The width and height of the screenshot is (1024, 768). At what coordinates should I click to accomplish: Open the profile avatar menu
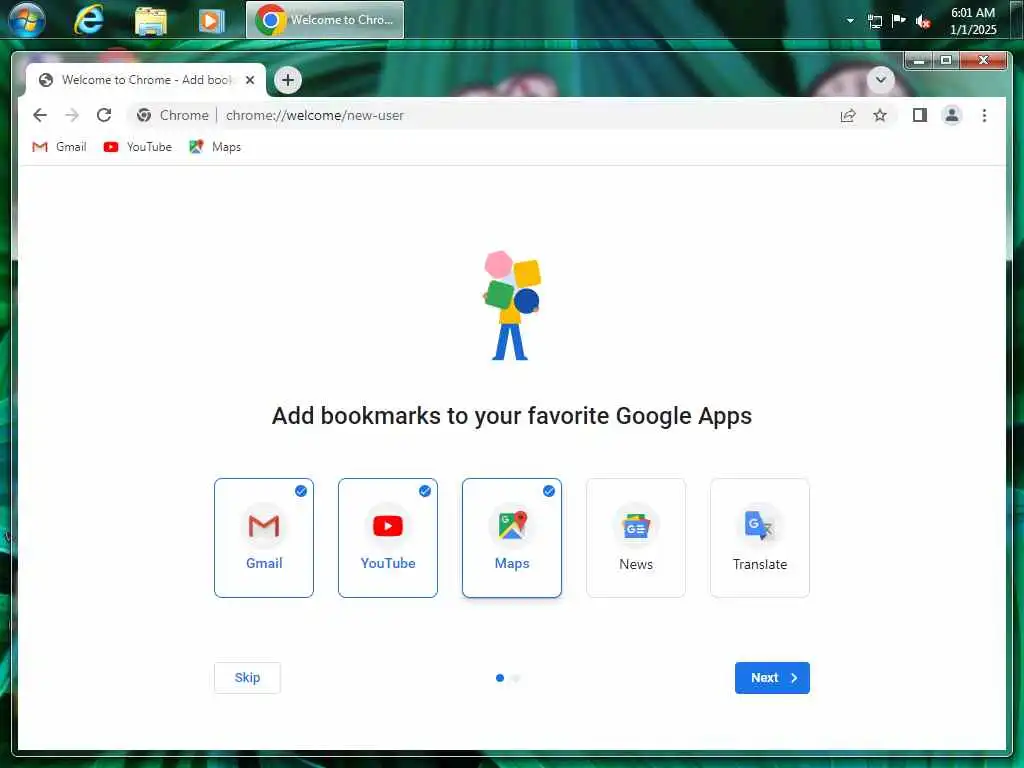pos(952,116)
